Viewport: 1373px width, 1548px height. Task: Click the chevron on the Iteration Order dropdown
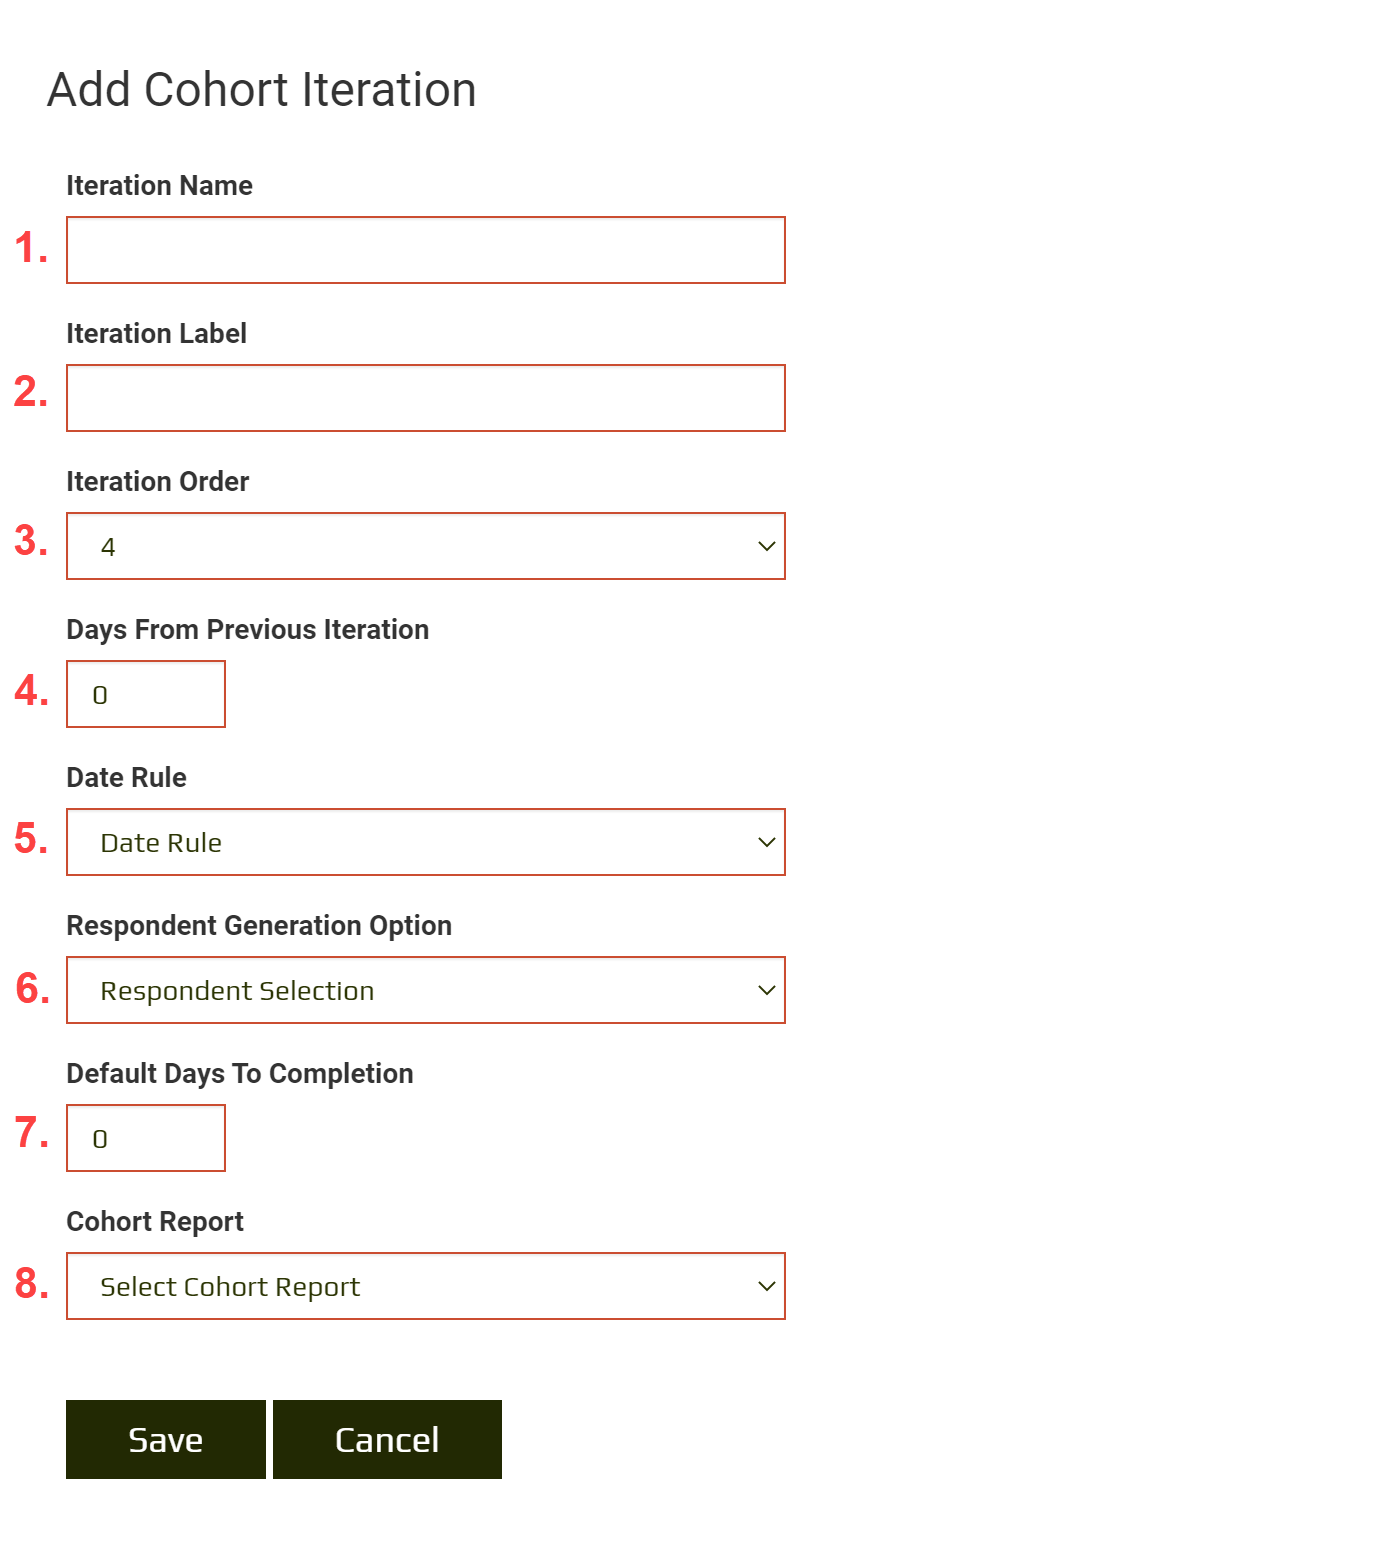(x=766, y=546)
